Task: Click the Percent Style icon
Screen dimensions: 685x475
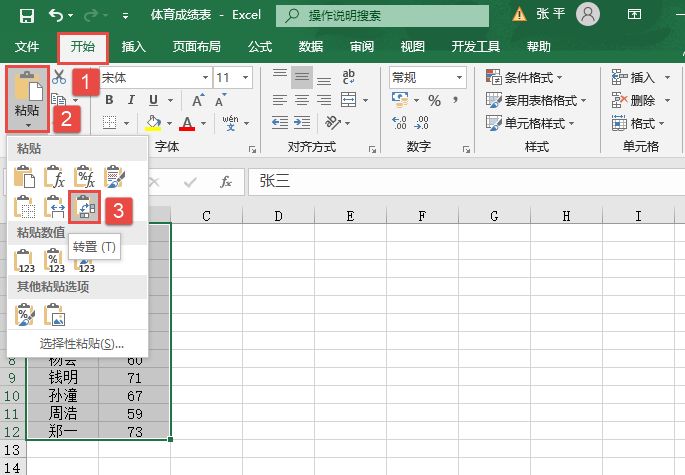Action: 434,101
